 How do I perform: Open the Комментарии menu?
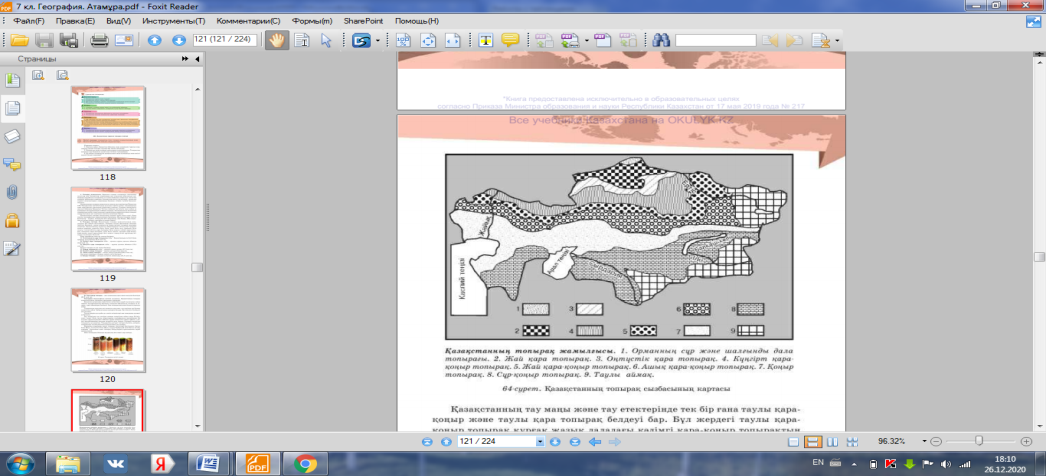249,21
